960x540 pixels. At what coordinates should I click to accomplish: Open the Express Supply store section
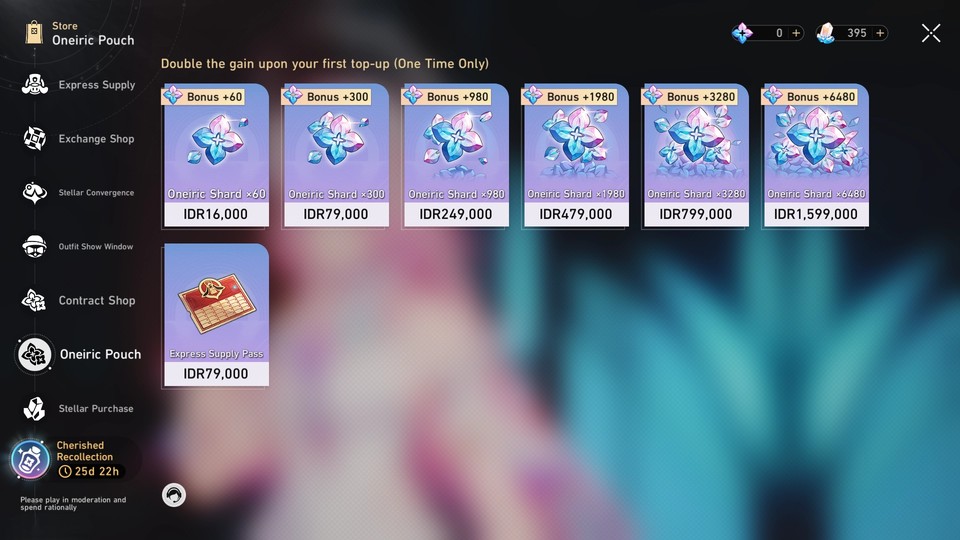tap(78, 85)
